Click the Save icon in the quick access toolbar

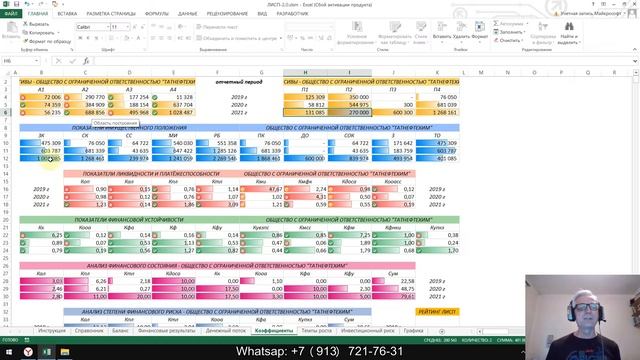(17, 4)
